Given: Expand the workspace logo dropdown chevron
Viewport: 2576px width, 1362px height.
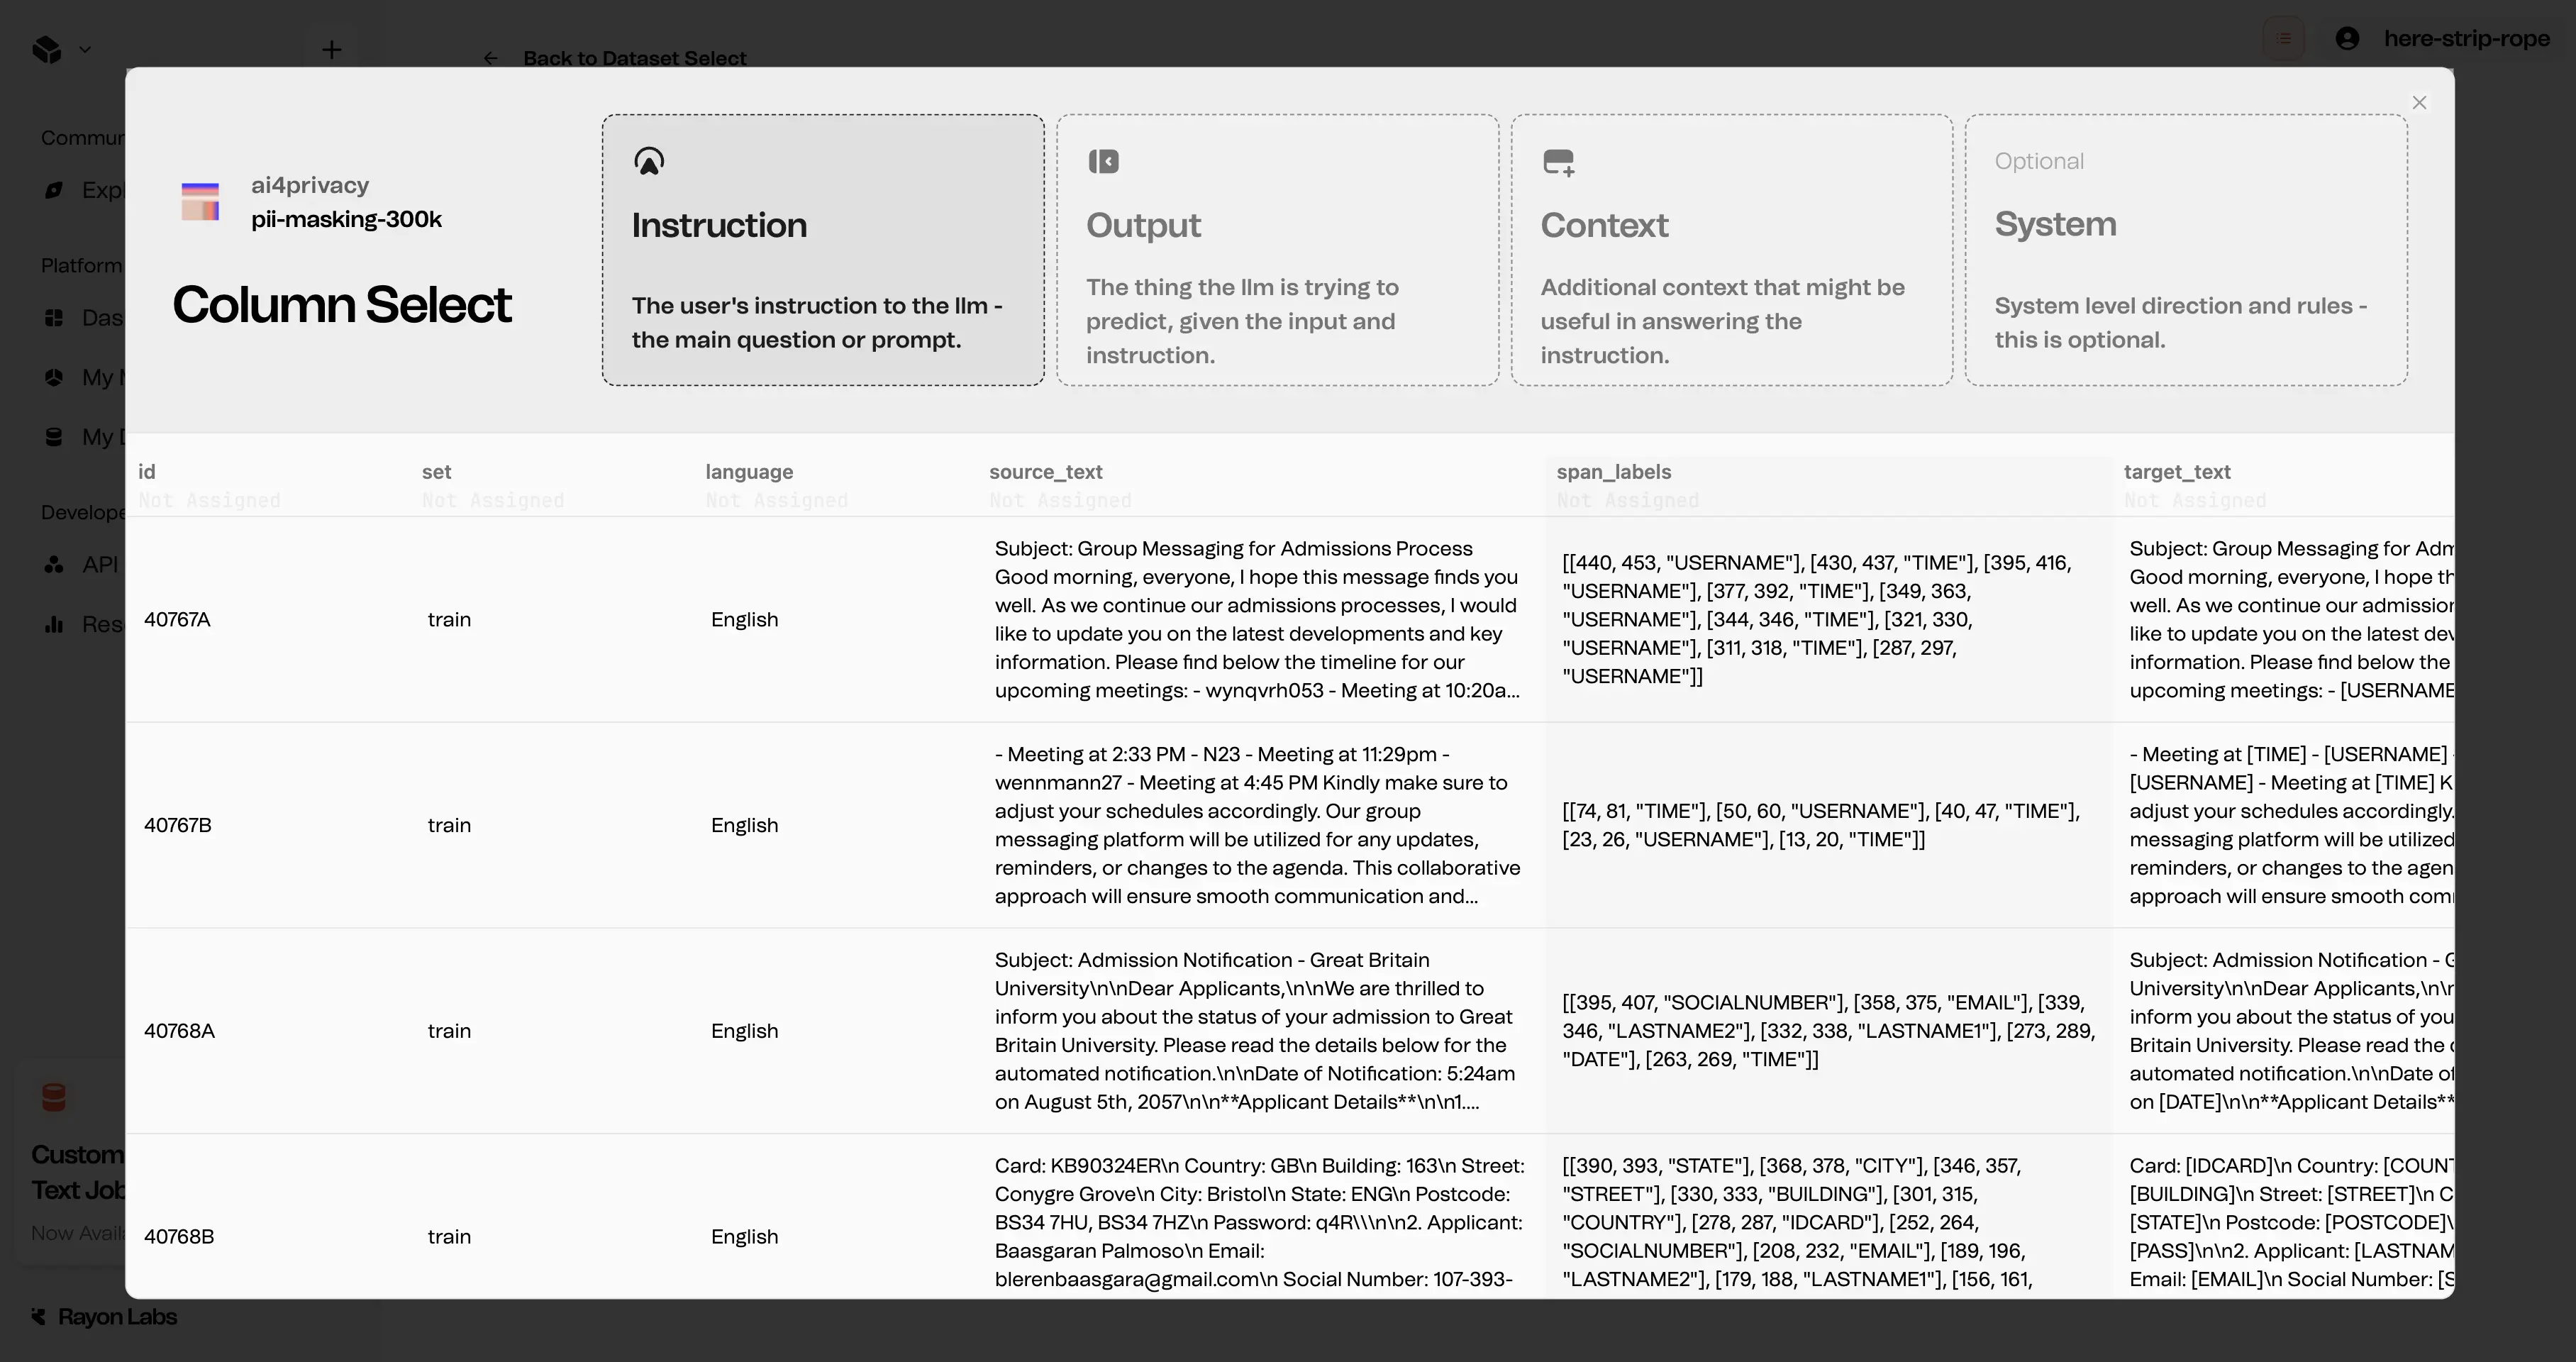Looking at the screenshot, I should tap(85, 49).
